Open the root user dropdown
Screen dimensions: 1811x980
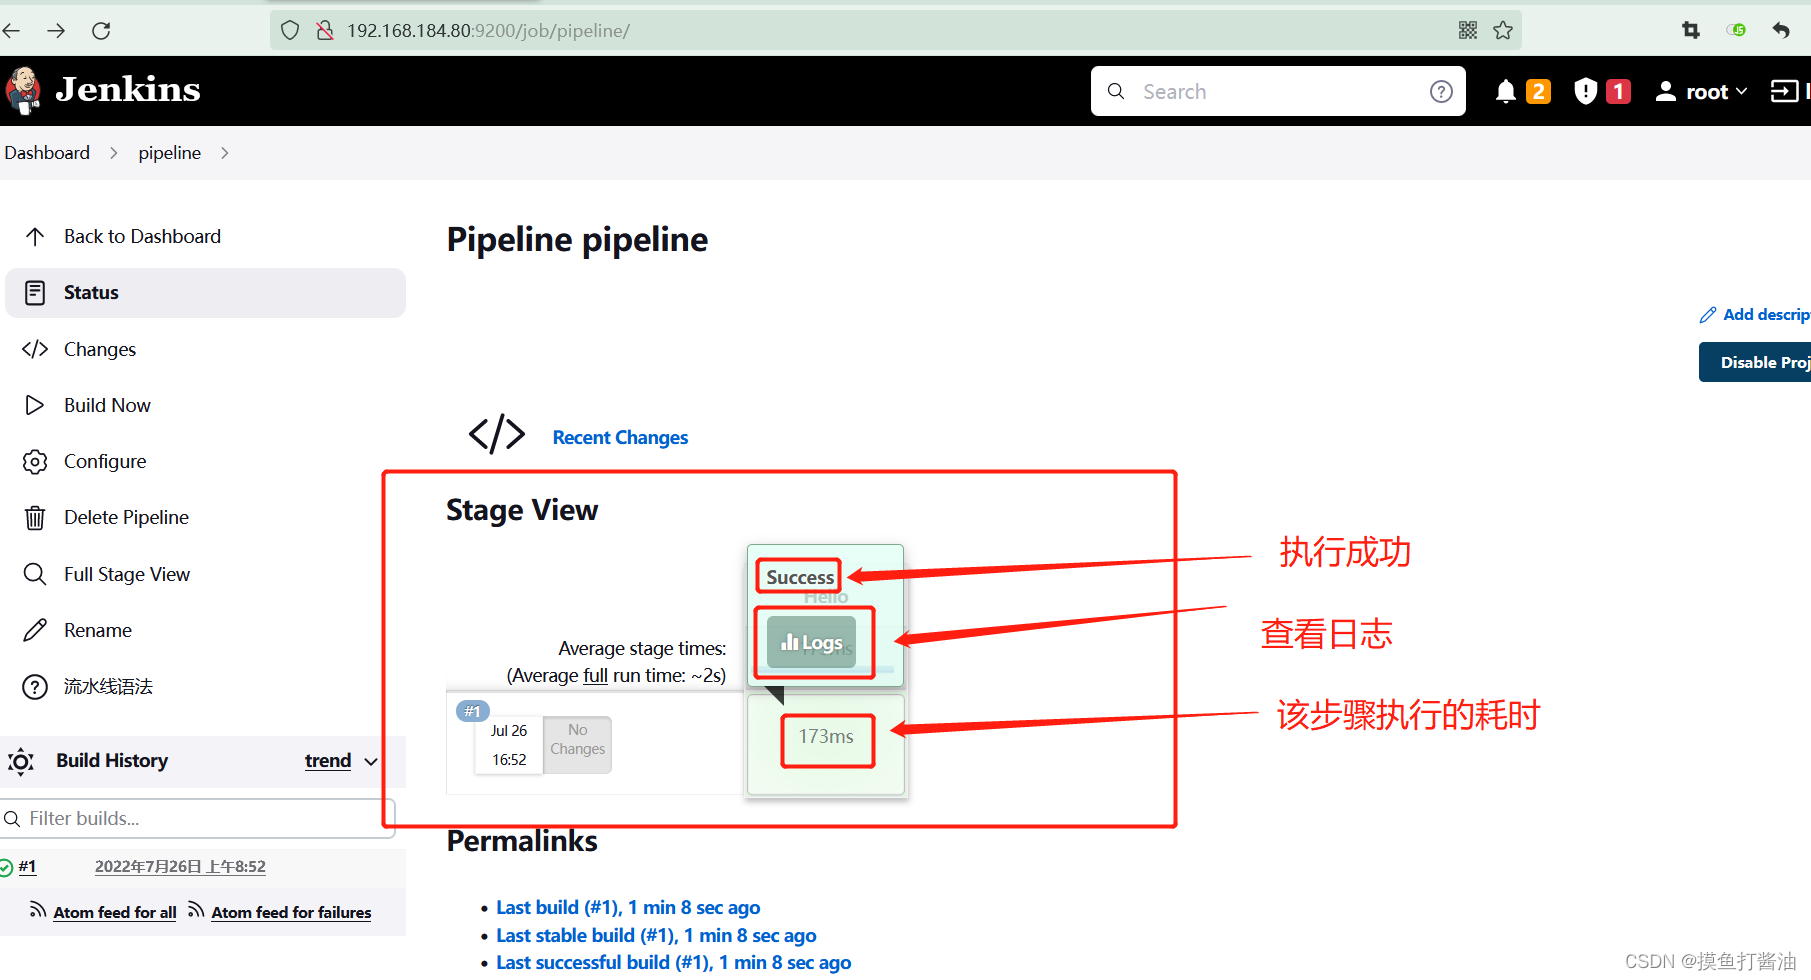(x=1701, y=92)
